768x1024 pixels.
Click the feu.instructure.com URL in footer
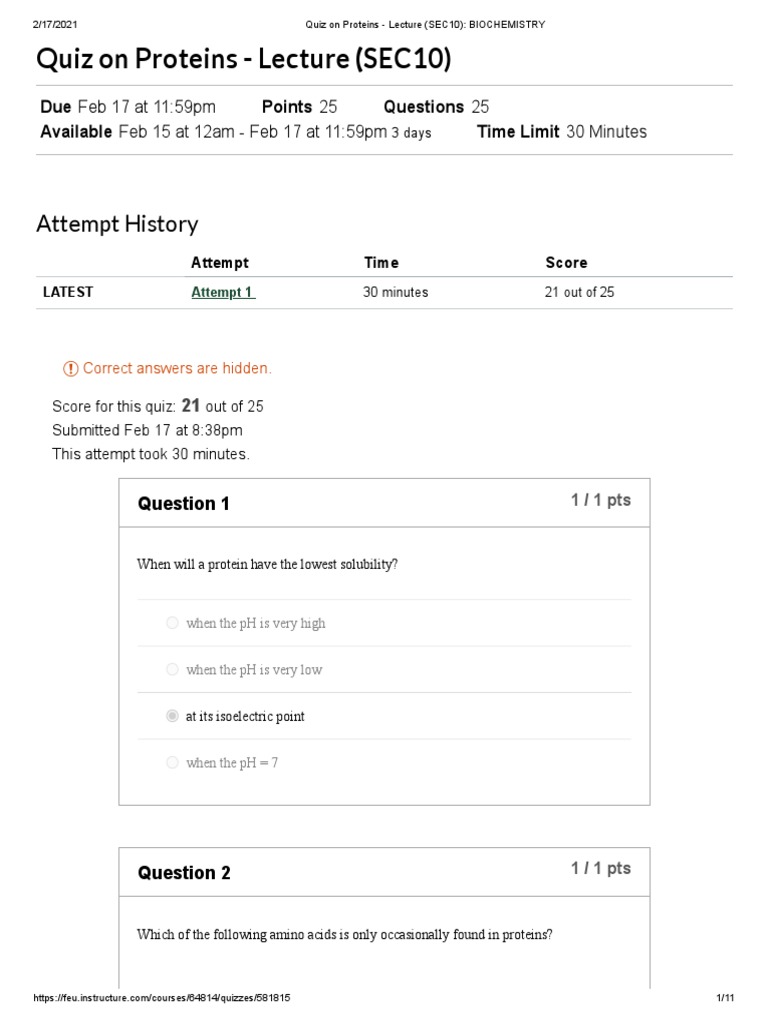click(x=162, y=999)
